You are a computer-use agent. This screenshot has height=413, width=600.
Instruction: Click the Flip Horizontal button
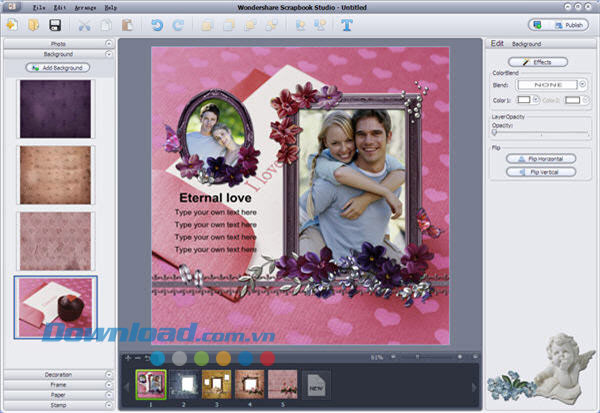point(541,159)
